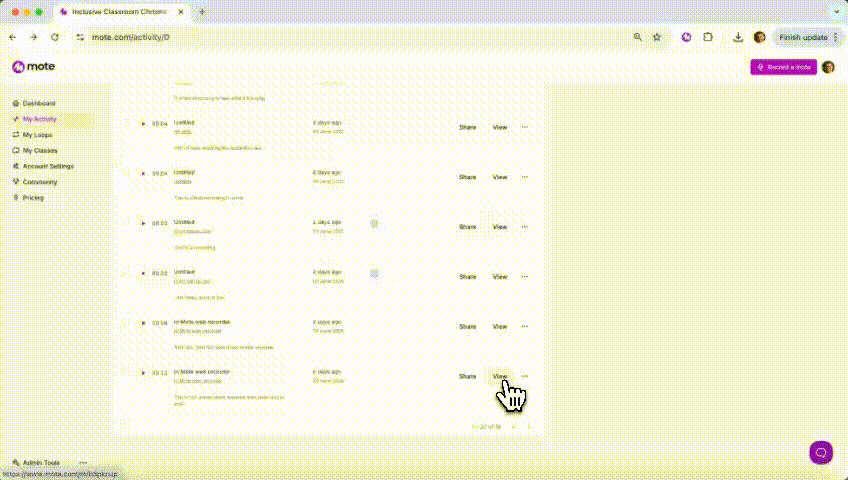This screenshot has width=848, height=480.
Task: Open the site information icon beside URL
Action: click(80, 37)
